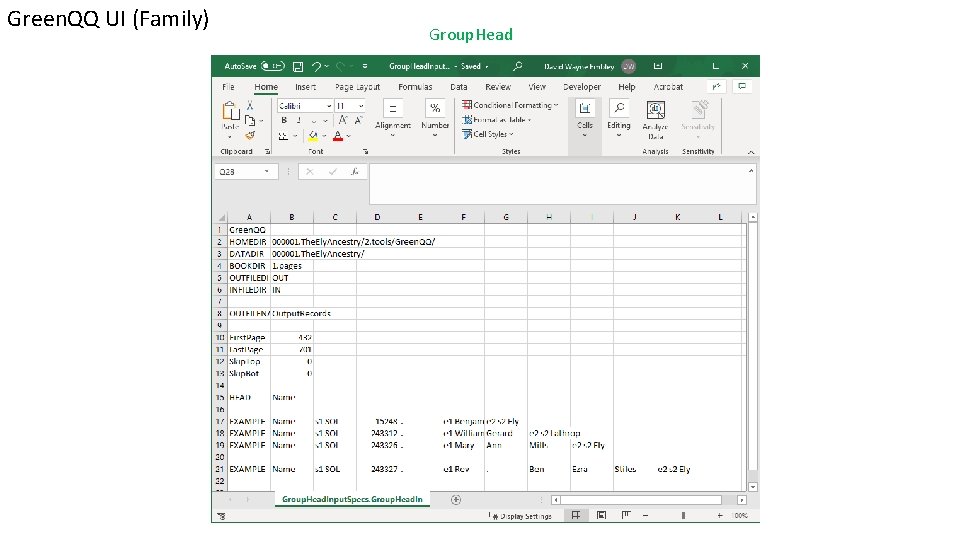Switch to Page Break Preview icon
Image resolution: width=960 pixels, height=540 pixels.
(626, 516)
